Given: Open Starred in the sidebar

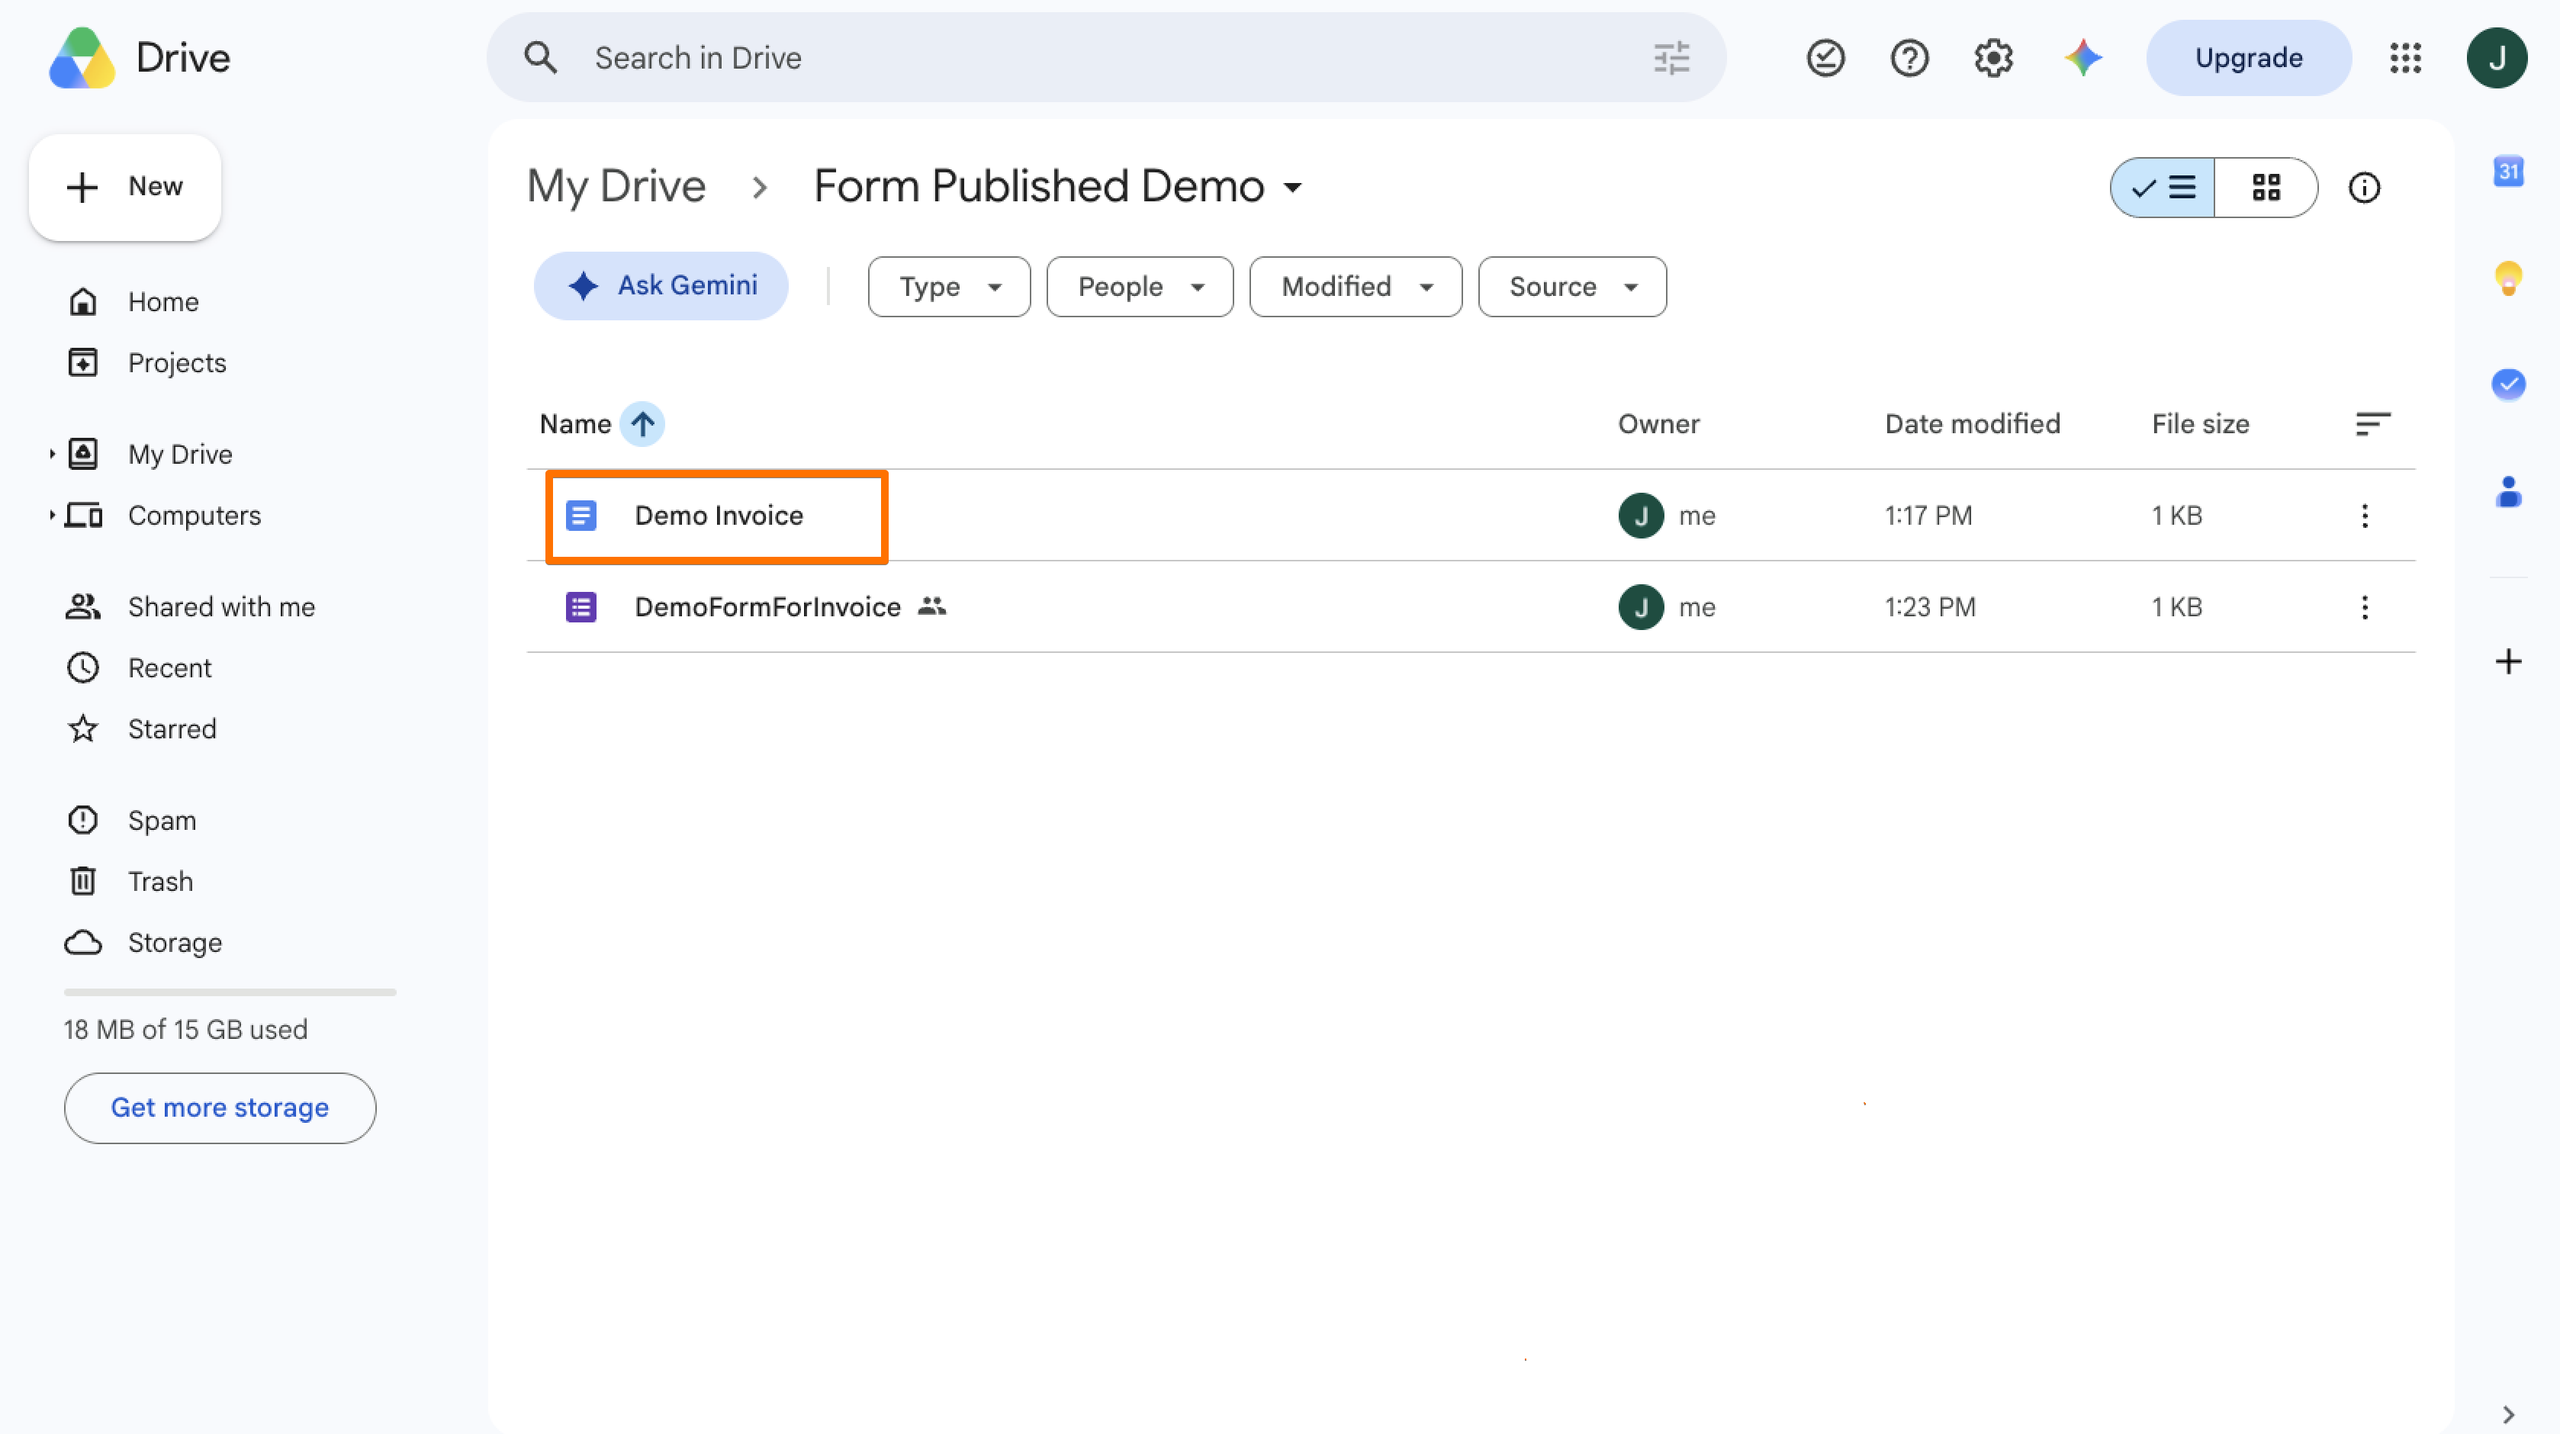Looking at the screenshot, I should pos(171,729).
